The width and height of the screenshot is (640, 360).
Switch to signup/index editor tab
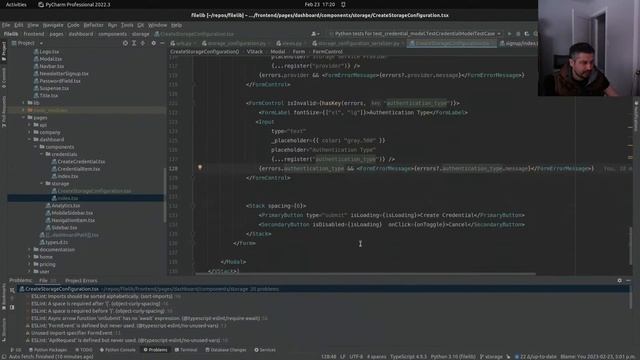tap(518, 43)
